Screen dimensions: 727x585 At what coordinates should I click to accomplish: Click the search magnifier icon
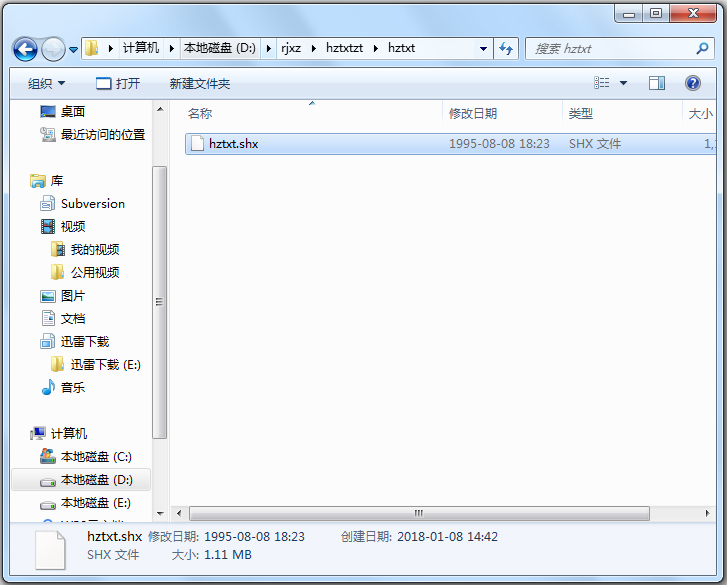(702, 48)
